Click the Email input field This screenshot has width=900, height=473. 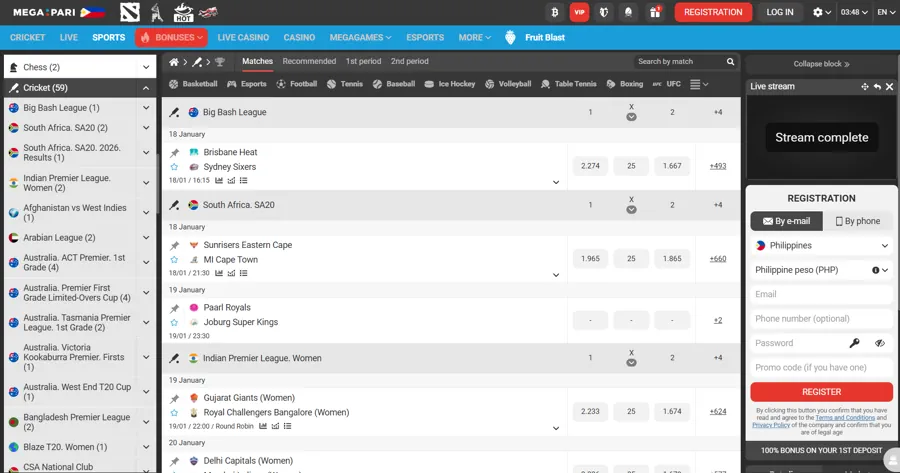click(x=820, y=294)
